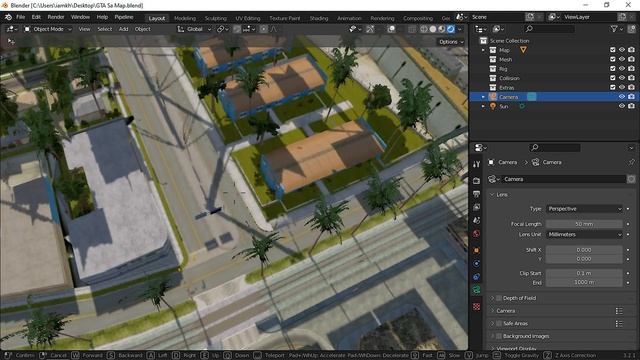Open the viewport View menu
This screenshot has width=640, height=360.
[84, 29]
